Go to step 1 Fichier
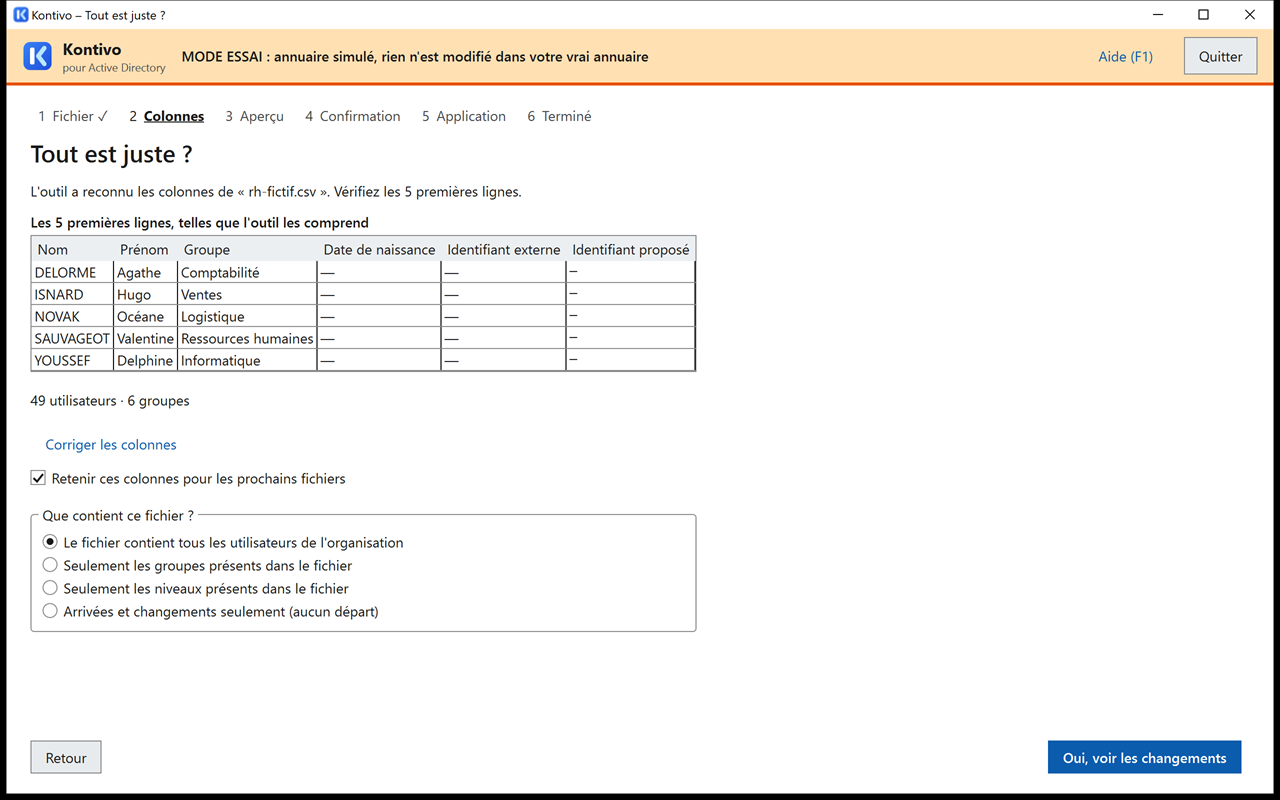This screenshot has height=800, width=1280. tap(73, 116)
